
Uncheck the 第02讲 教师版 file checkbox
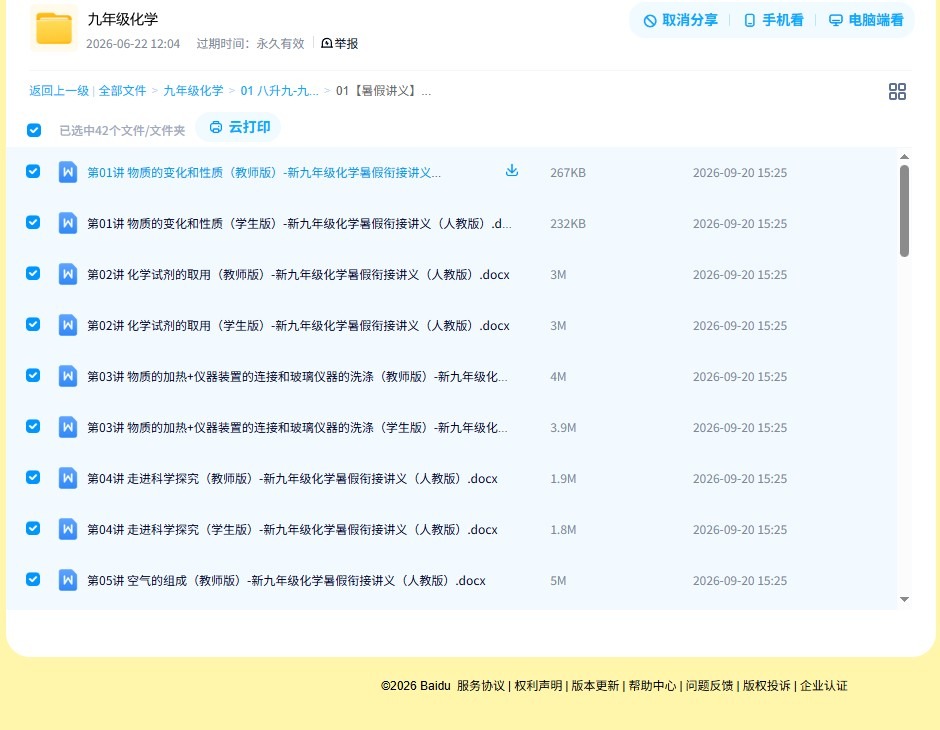pos(33,273)
